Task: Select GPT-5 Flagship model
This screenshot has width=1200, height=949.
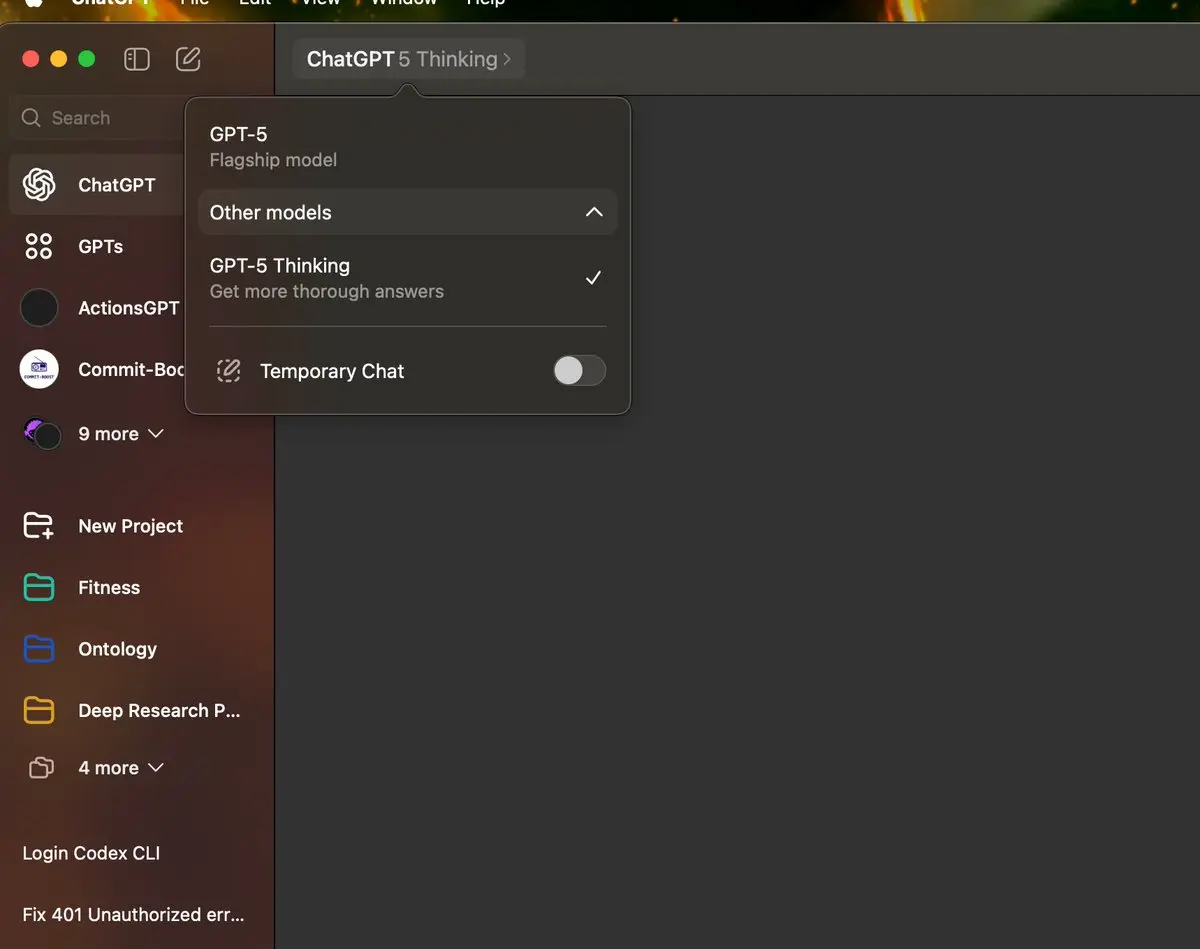Action: click(408, 146)
